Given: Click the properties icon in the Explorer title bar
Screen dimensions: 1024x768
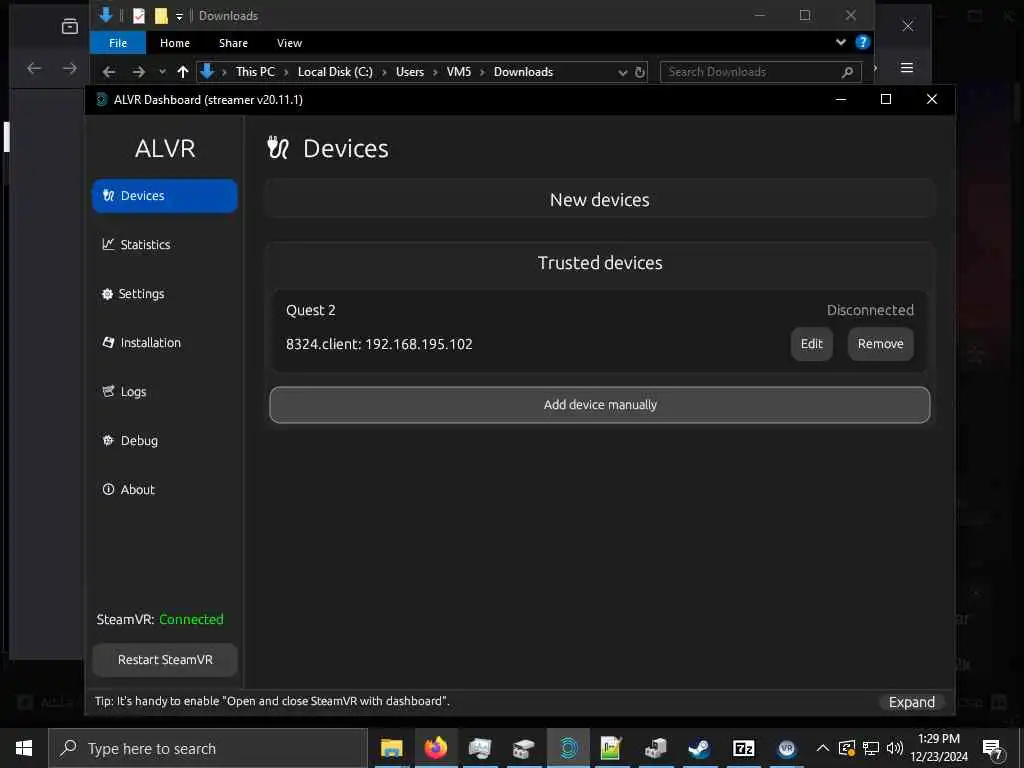Looking at the screenshot, I should pos(138,16).
